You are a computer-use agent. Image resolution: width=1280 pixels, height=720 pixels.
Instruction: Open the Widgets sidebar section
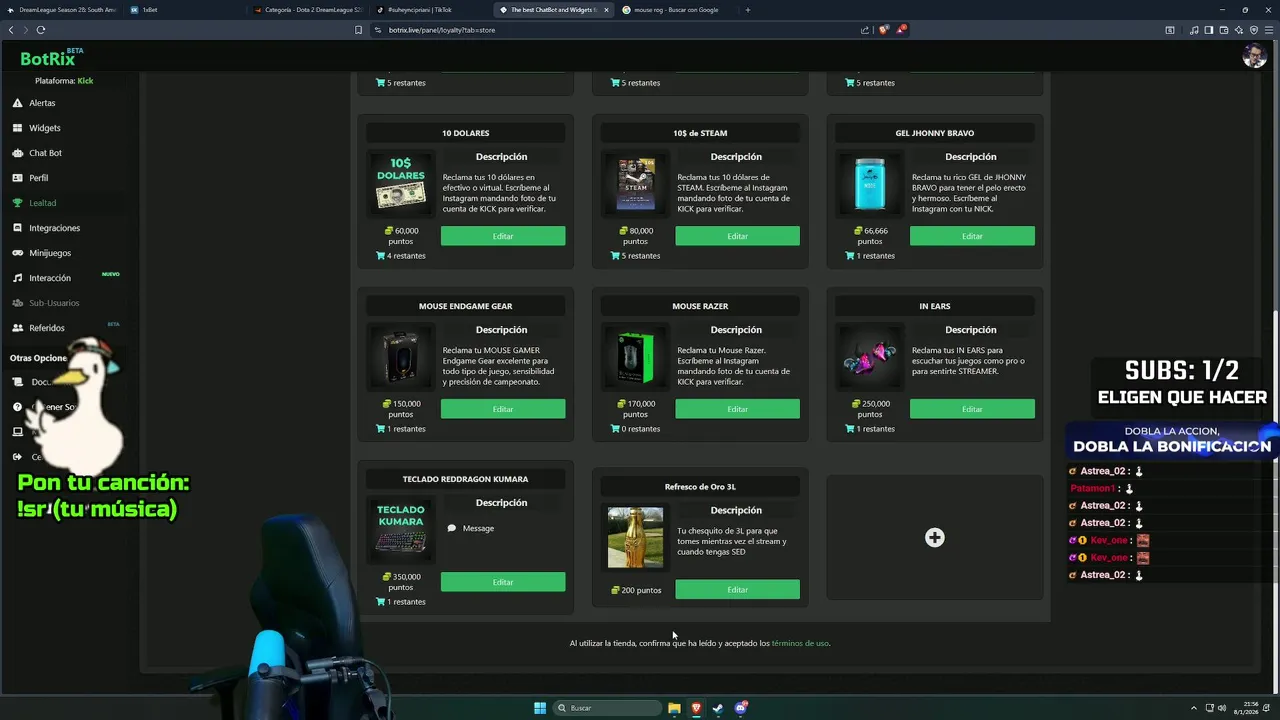click(44, 128)
